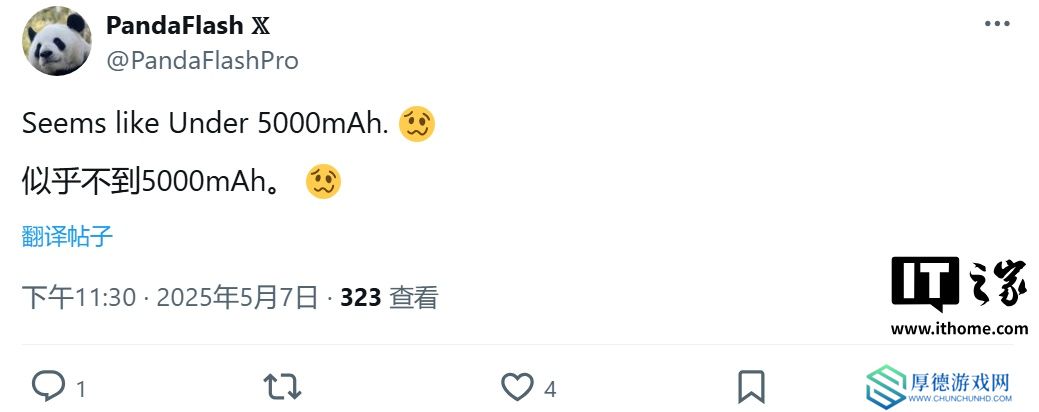Click the 厚德游戏网 watermark logo
The height and width of the screenshot is (412, 1039).
coord(940,387)
